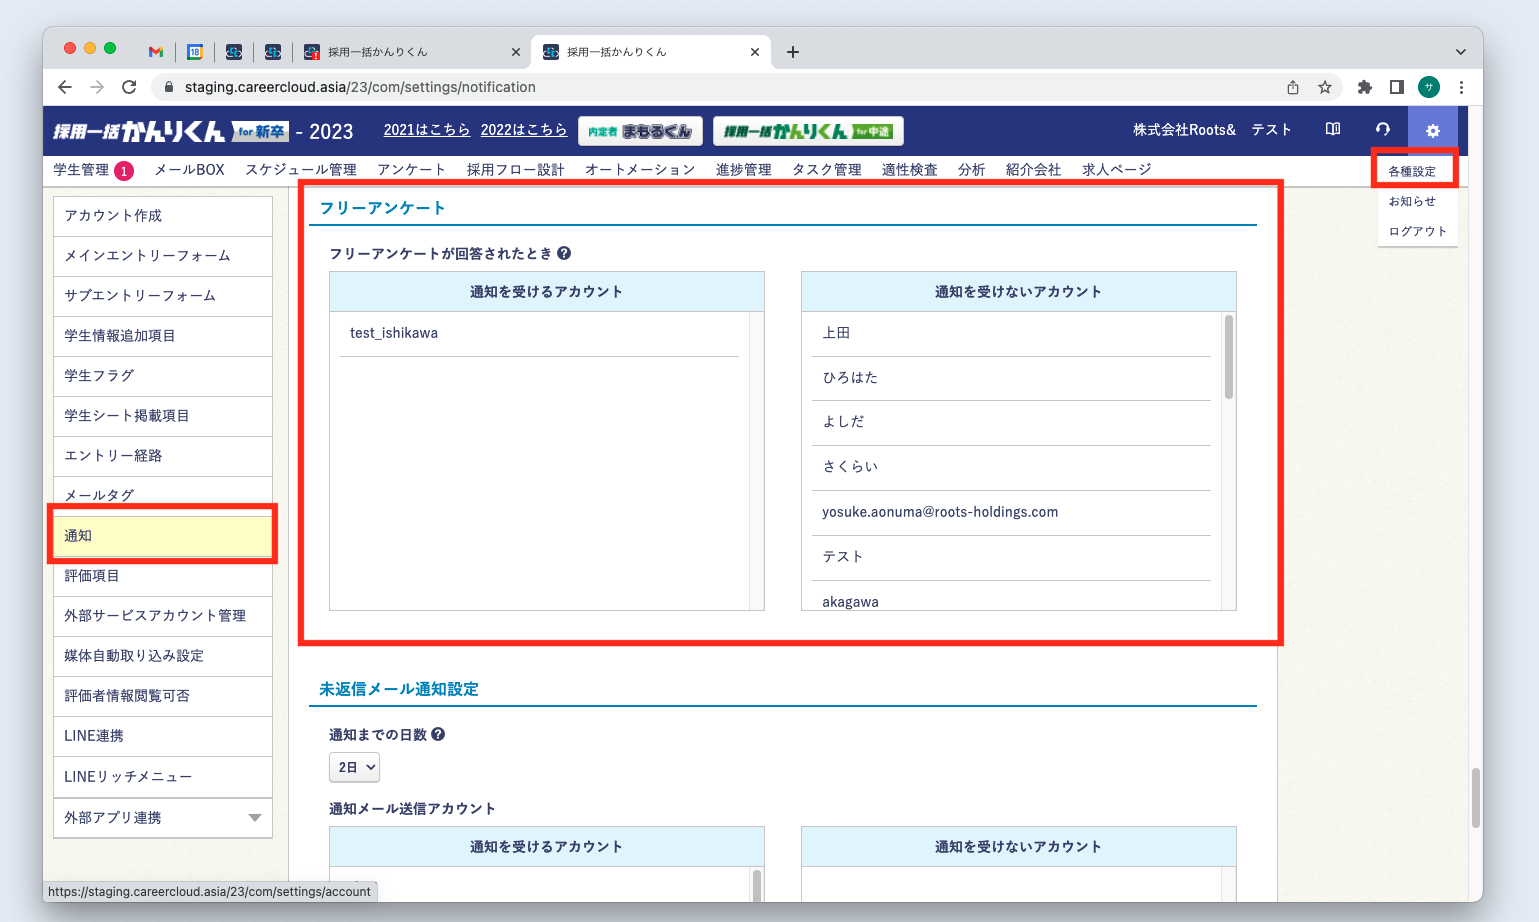The height and width of the screenshot is (922, 1539).
Task: Switch to the メールBOX navigation tab
Action: pyautogui.click(x=189, y=169)
